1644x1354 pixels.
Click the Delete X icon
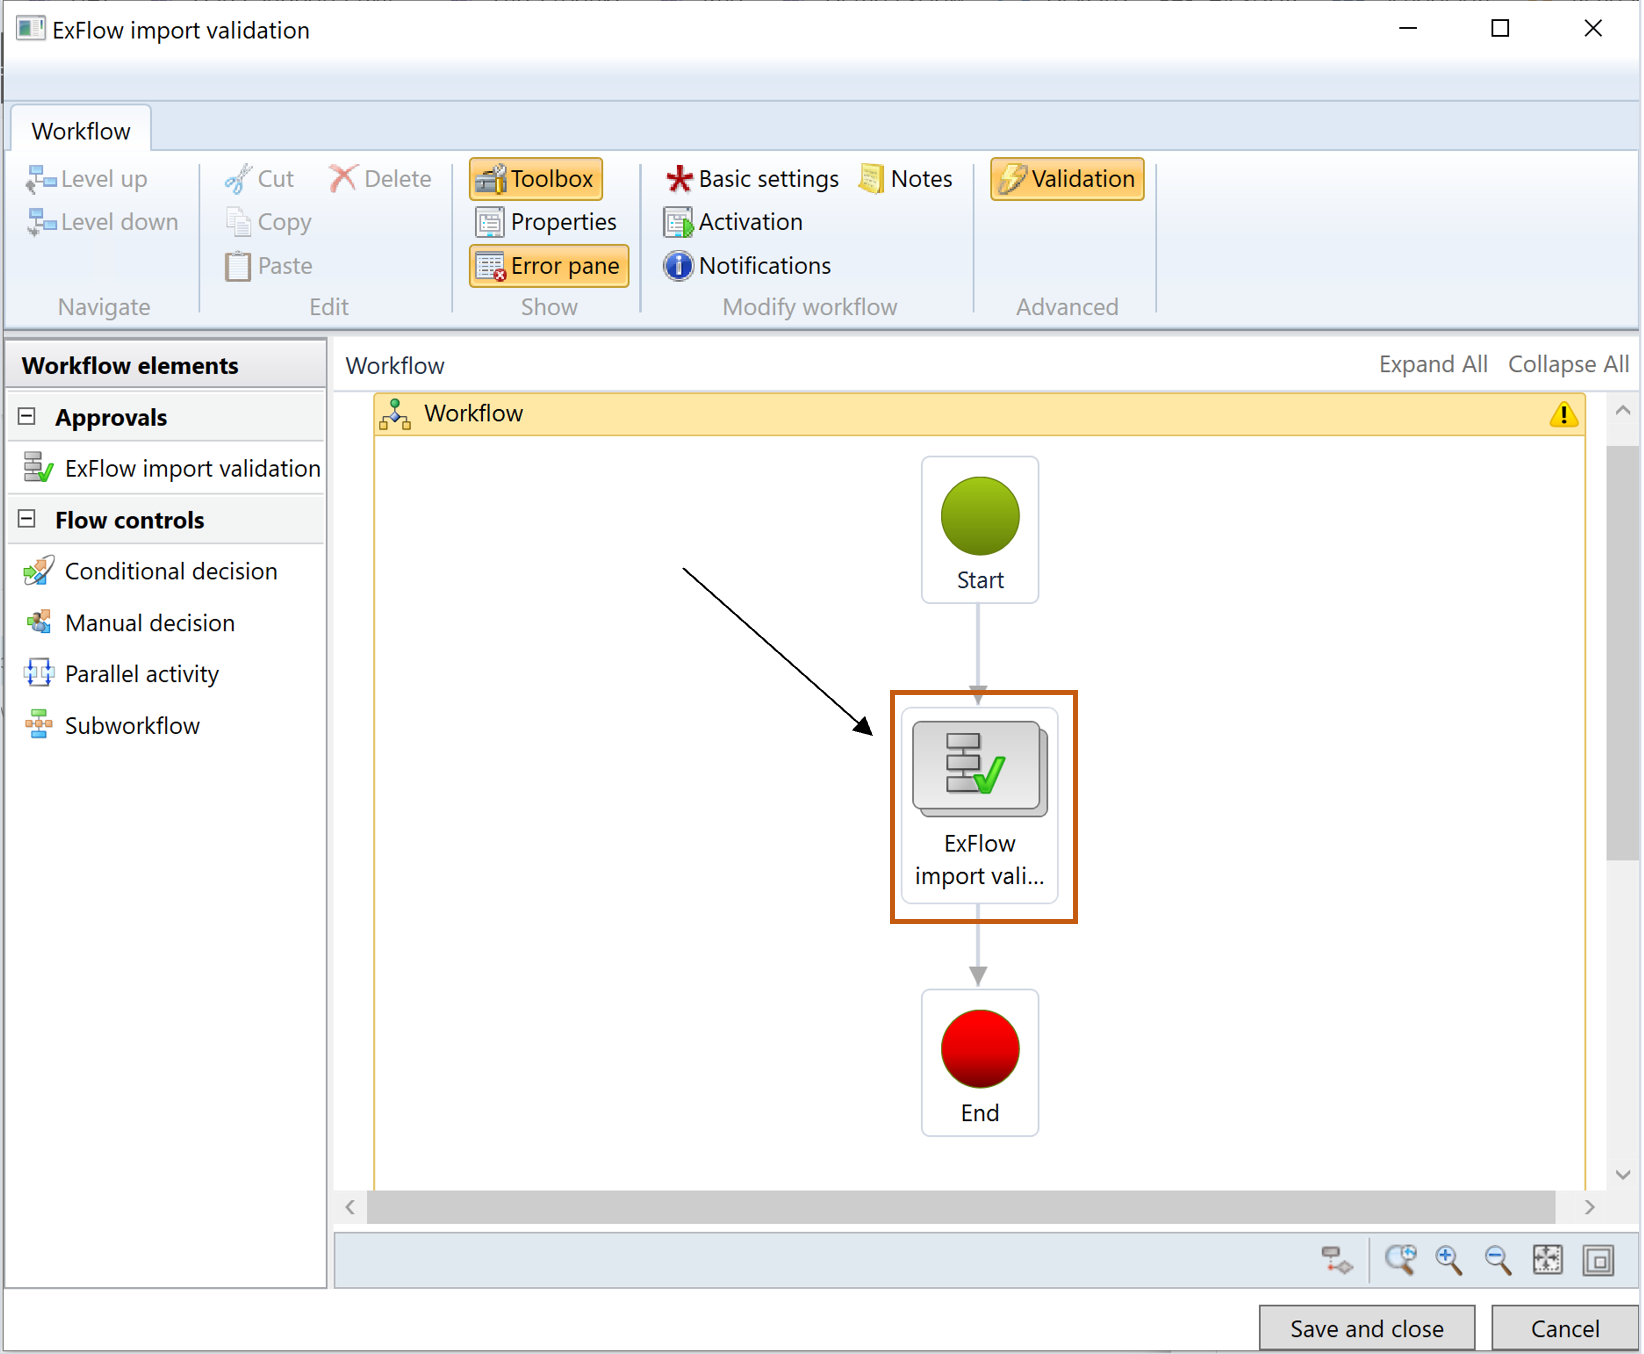pos(343,179)
